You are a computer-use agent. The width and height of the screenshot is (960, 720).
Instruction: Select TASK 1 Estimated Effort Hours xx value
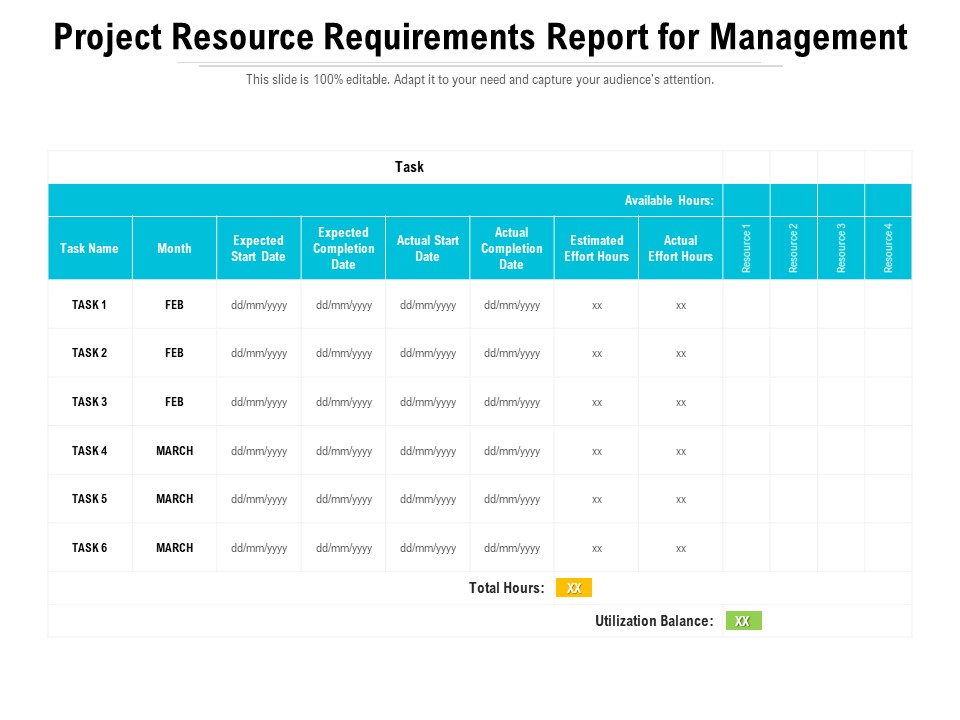(597, 306)
